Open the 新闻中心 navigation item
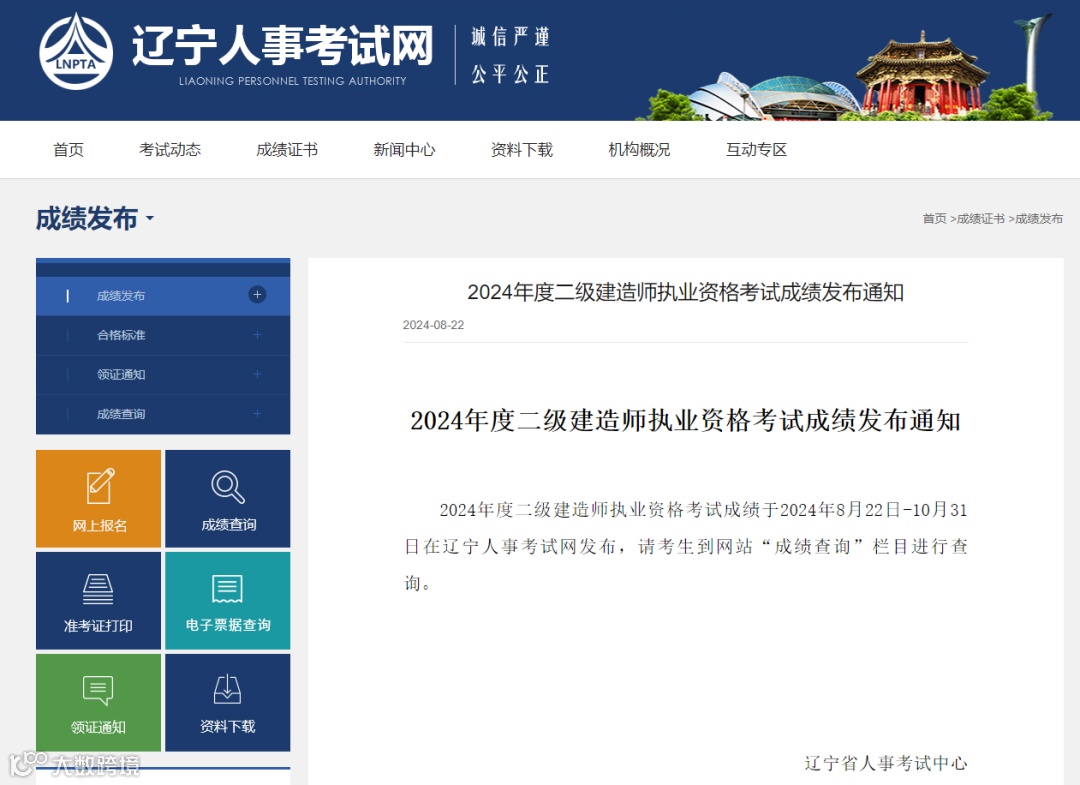 point(404,150)
